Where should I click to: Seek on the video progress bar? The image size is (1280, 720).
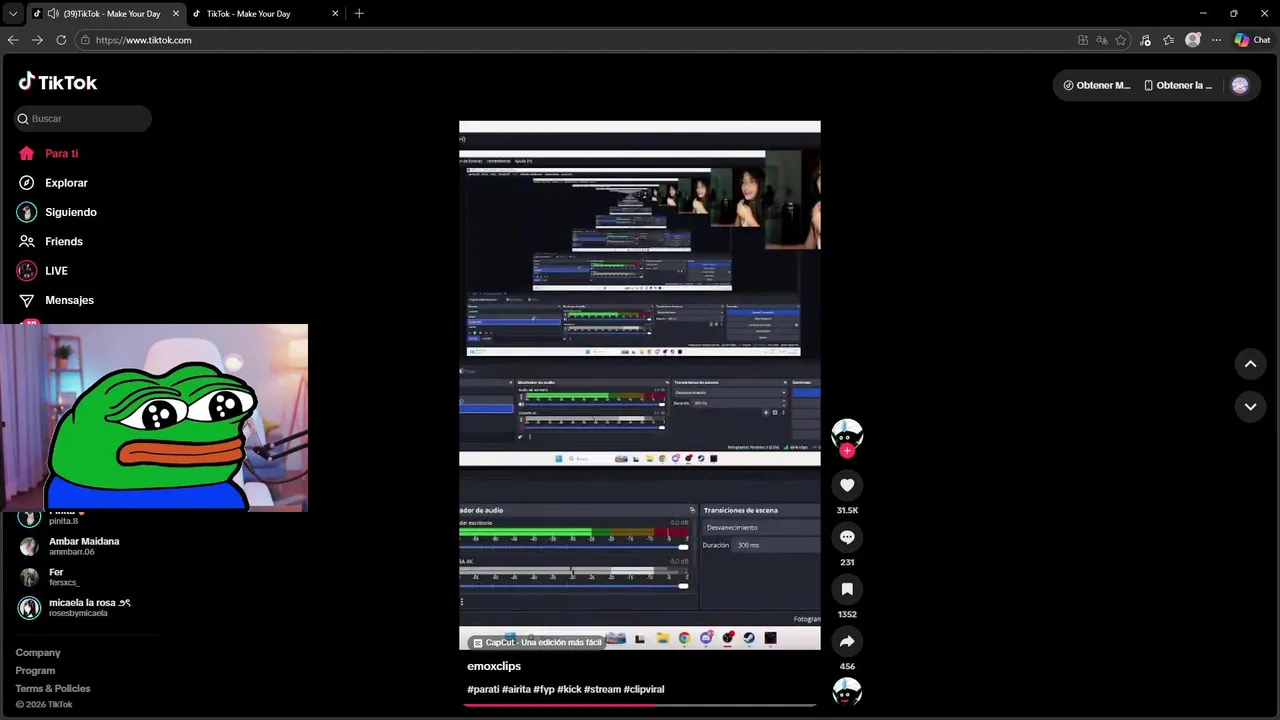click(x=640, y=705)
